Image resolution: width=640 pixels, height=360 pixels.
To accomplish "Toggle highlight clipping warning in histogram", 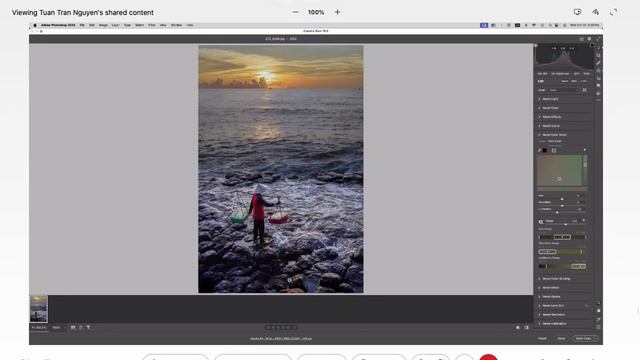I will pyautogui.click(x=592, y=46).
